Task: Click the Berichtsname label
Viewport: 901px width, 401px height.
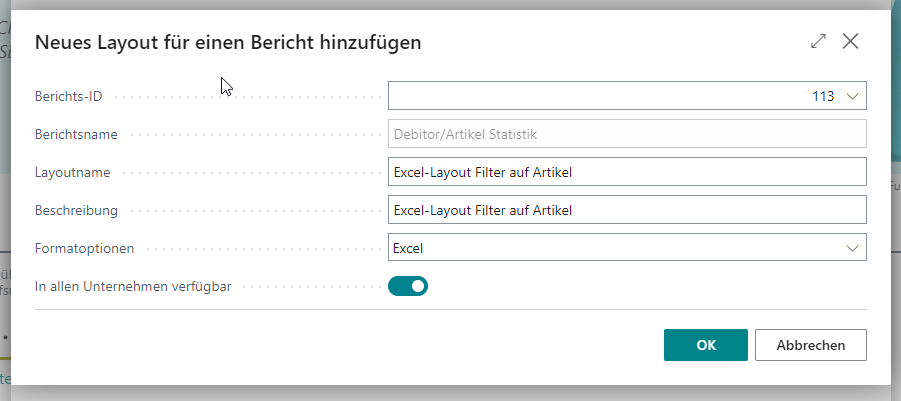Action: [x=76, y=134]
